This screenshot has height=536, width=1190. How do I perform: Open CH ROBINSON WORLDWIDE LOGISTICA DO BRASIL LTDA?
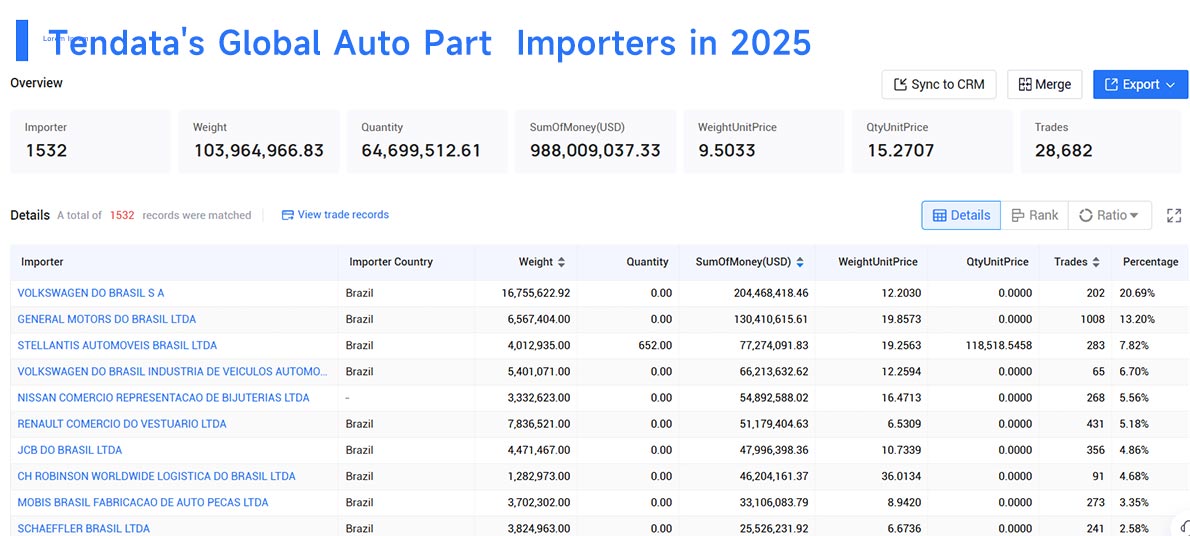pos(156,476)
